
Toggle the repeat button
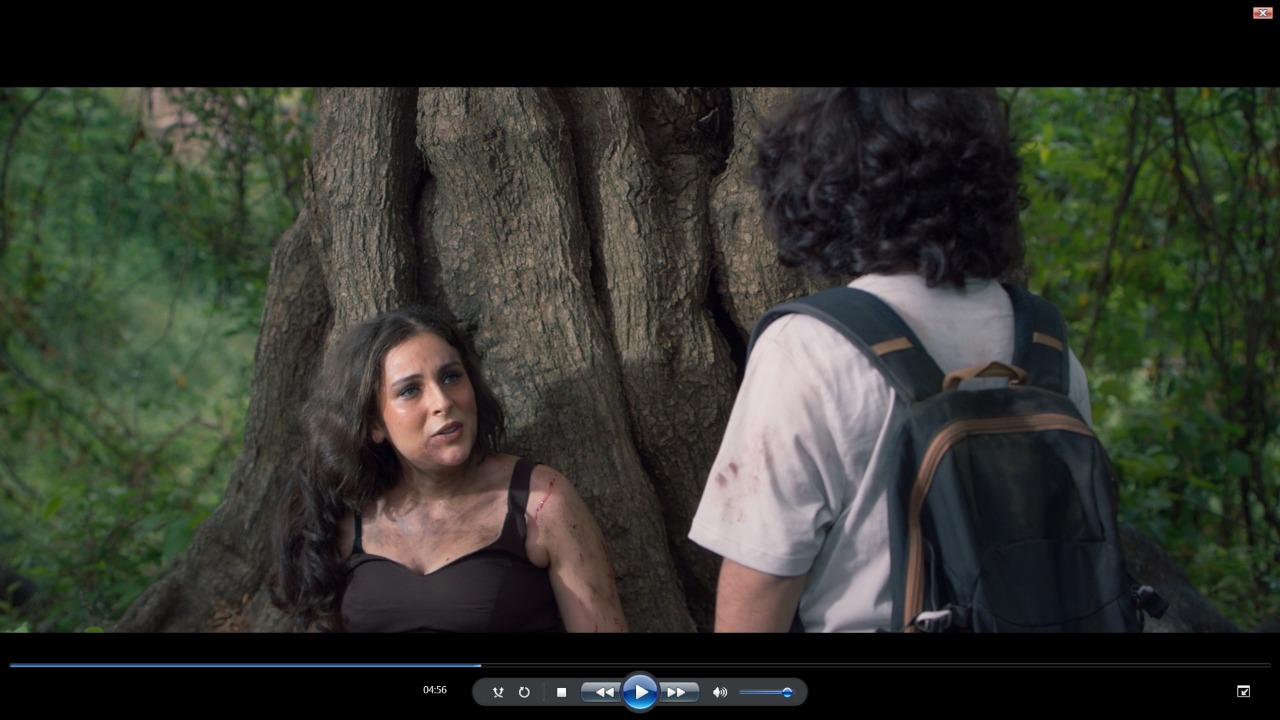click(x=524, y=692)
